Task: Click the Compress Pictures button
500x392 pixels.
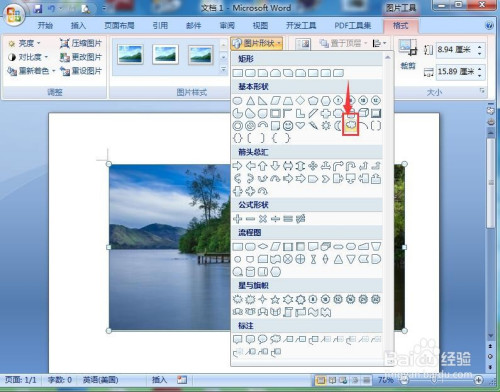Action: point(80,43)
